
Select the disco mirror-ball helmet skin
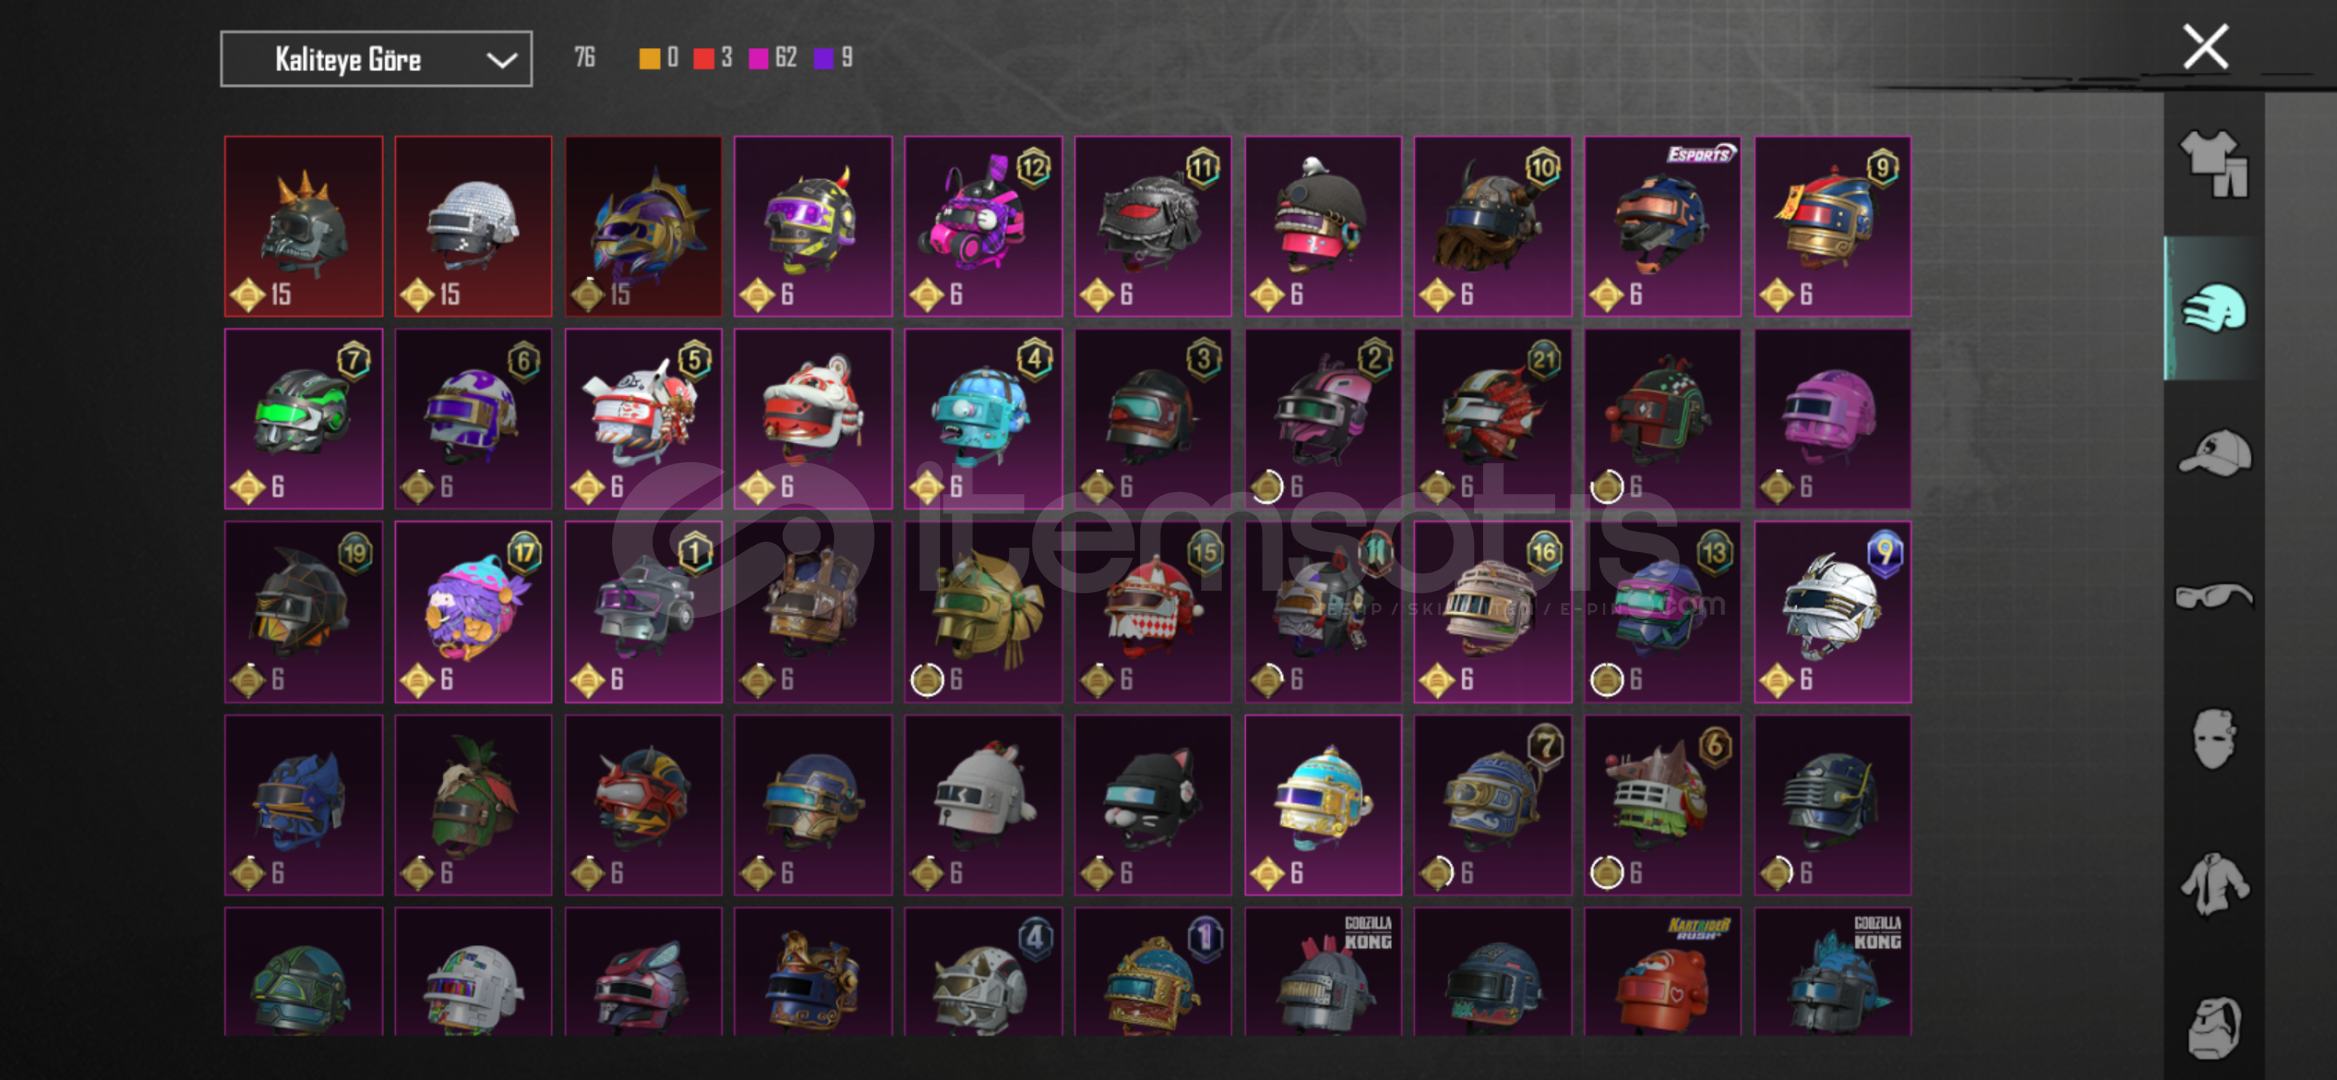(x=473, y=227)
